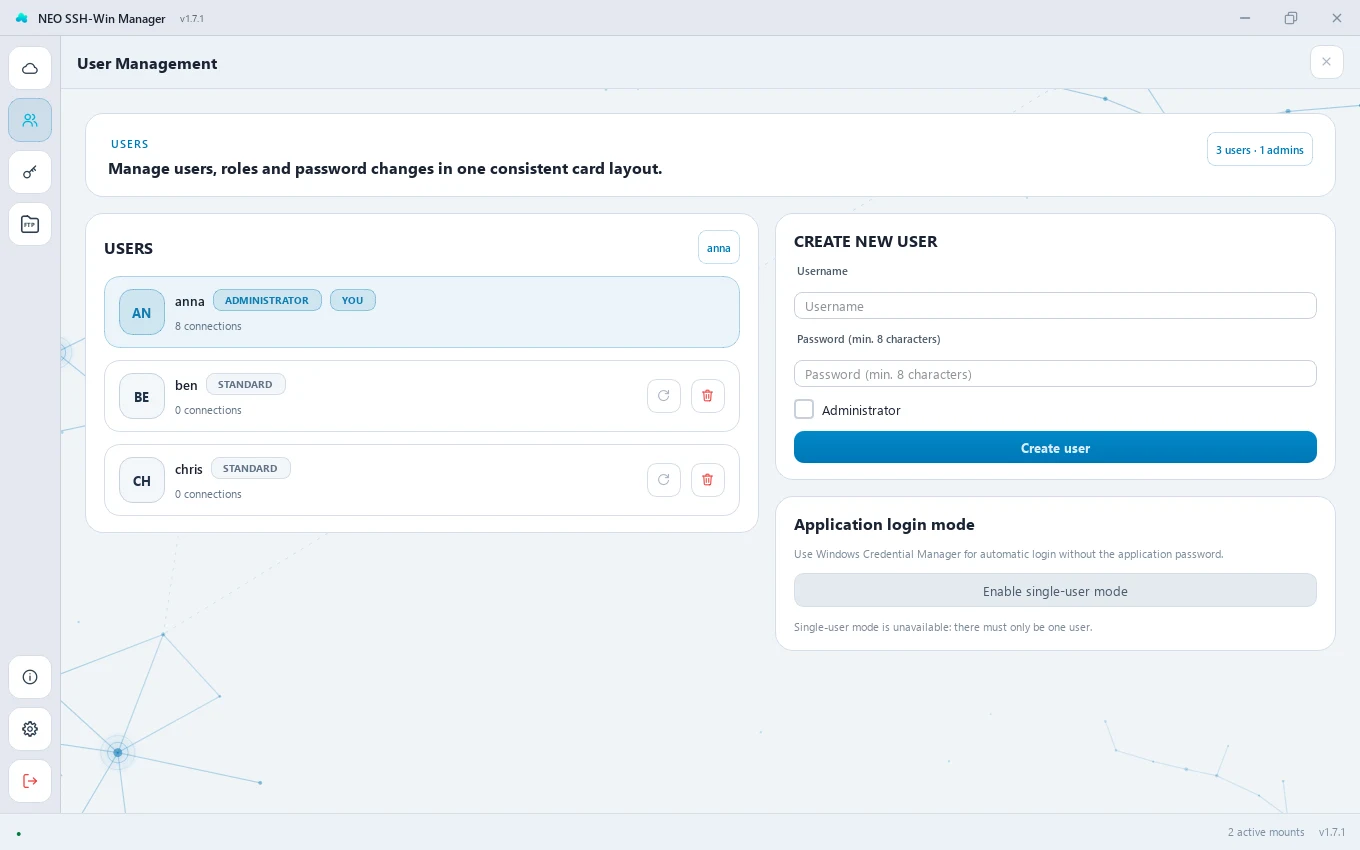This screenshot has height=850, width=1360.
Task: Select the user name 'ben'
Action: 186,385
